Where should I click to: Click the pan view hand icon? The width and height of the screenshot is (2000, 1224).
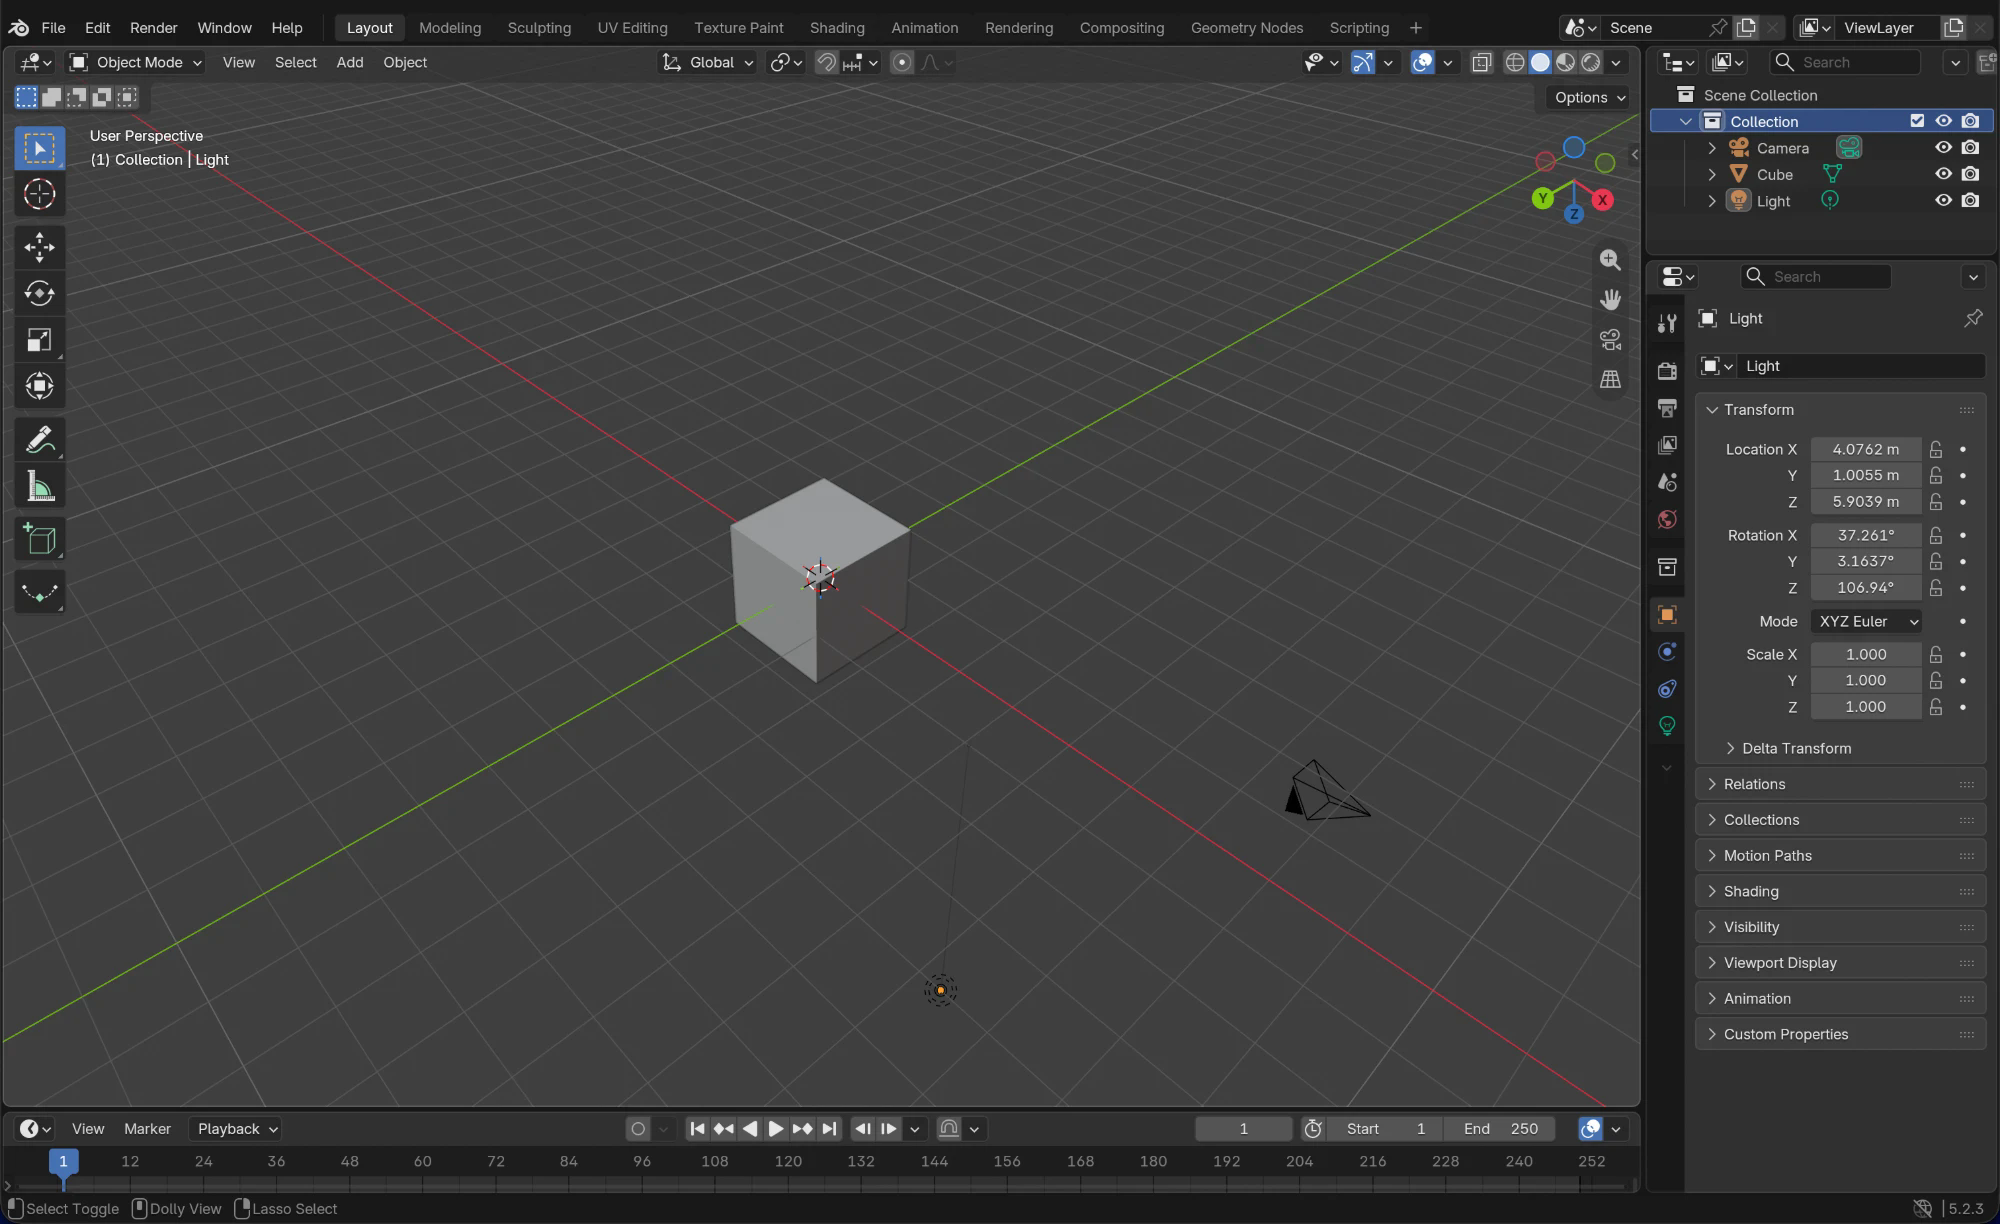(x=1610, y=299)
